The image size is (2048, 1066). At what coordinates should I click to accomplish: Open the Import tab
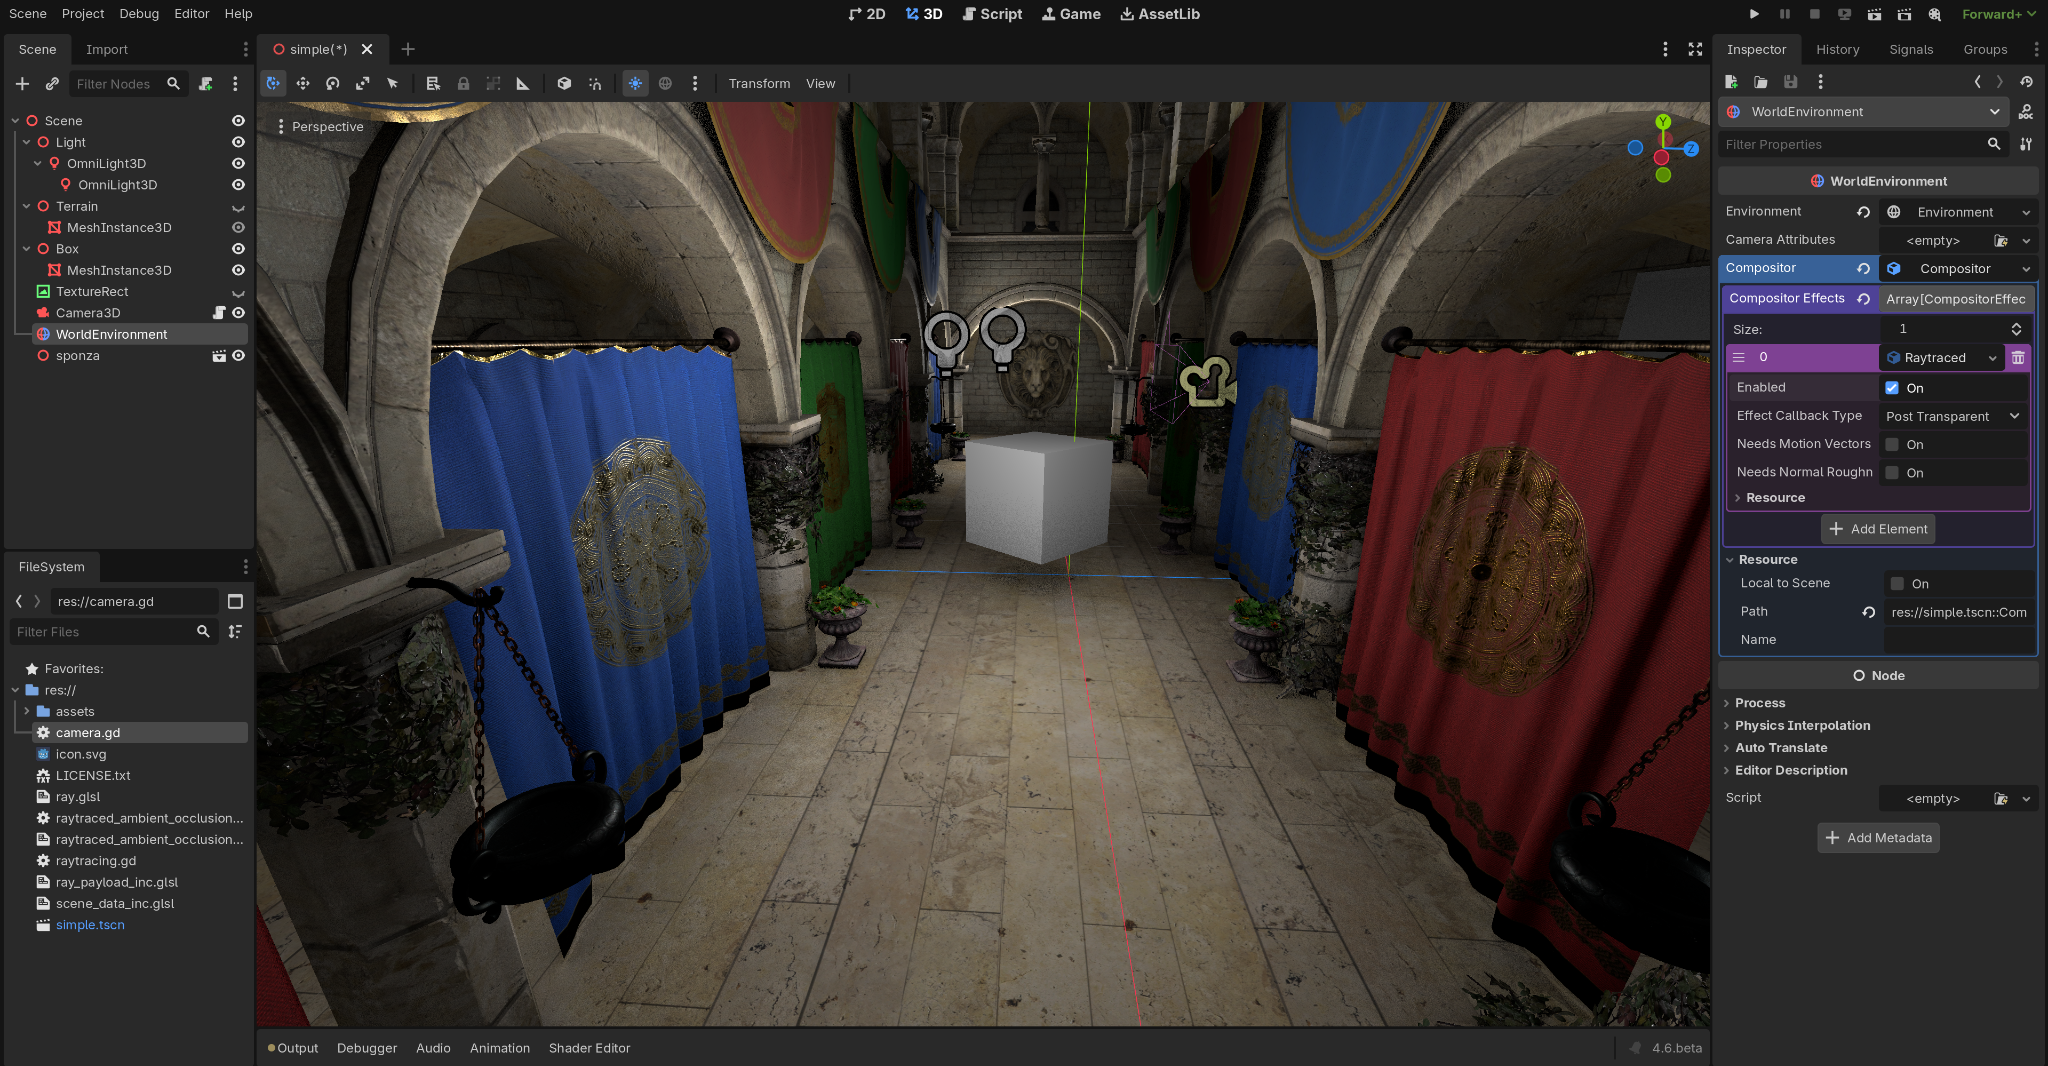107,49
